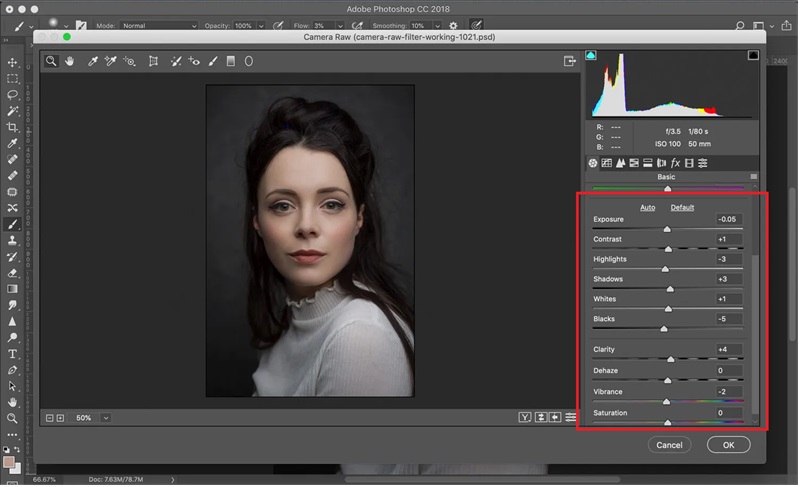Select the Spot Removal tool
The width and height of the screenshot is (800, 487).
click(x=176, y=61)
